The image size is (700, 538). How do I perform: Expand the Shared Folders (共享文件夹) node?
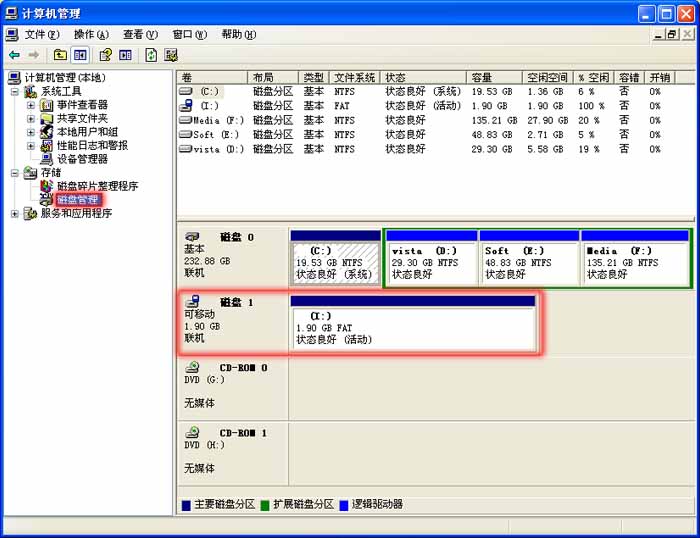click(x=31, y=119)
